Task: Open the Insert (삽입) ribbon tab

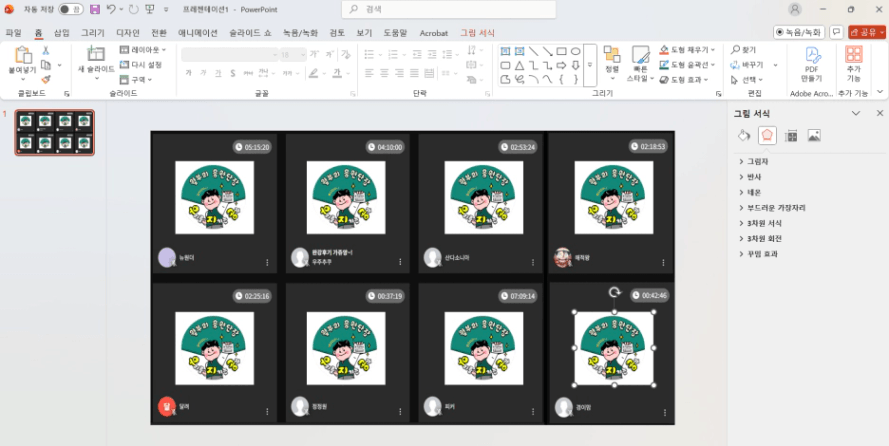Action: point(62,33)
